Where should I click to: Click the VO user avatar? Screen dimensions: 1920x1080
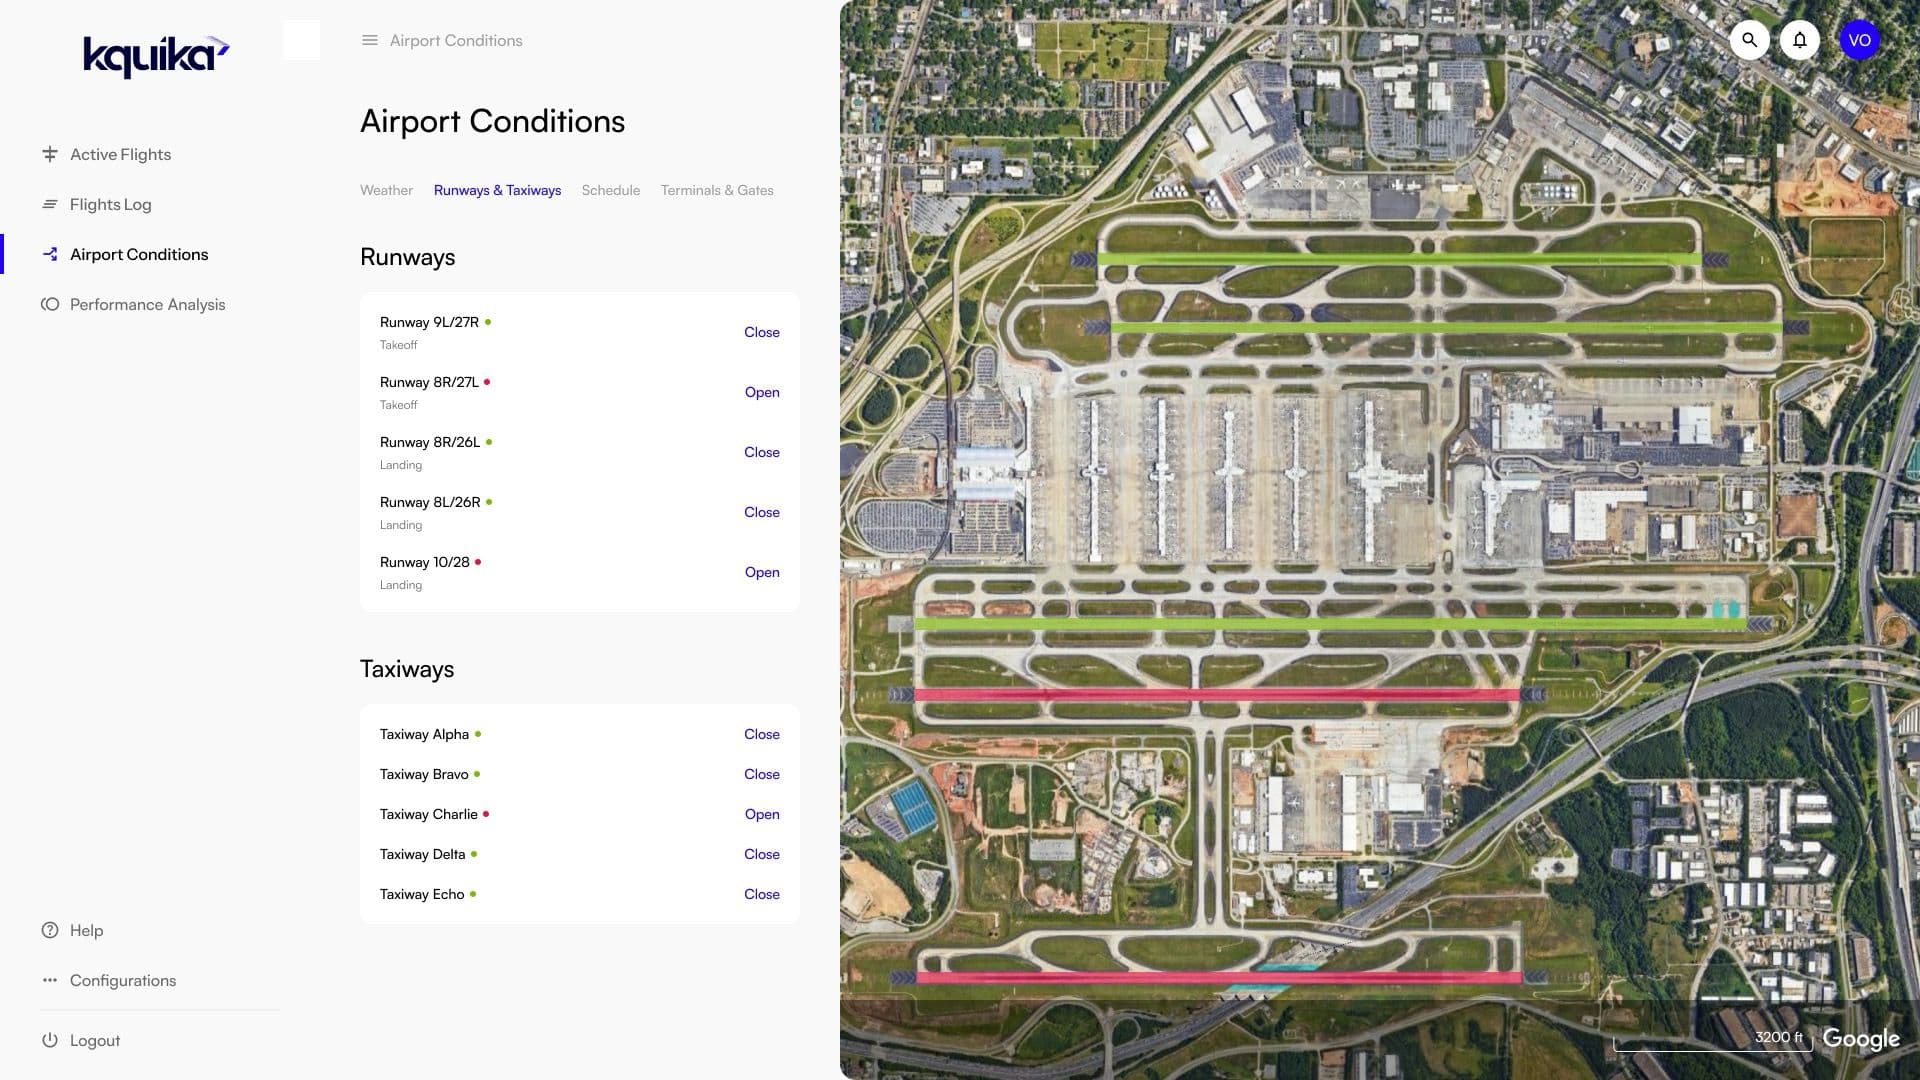coord(1859,40)
